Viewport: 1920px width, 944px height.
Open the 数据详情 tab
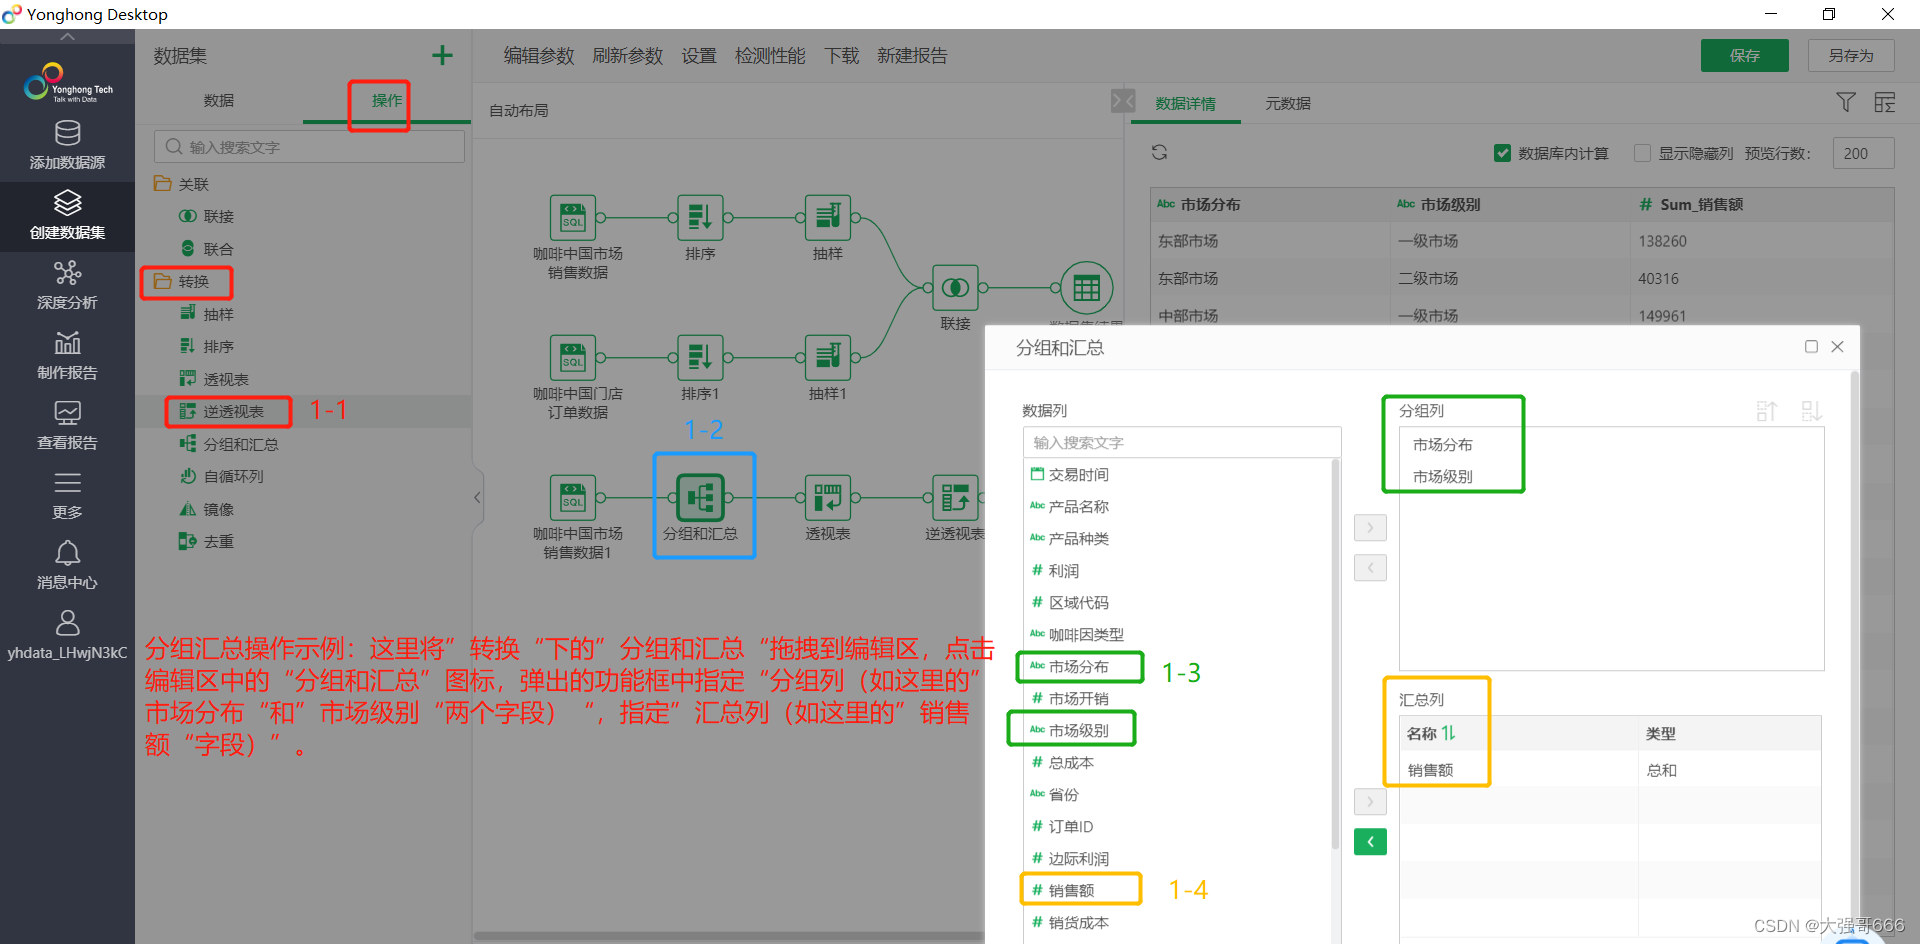pyautogui.click(x=1185, y=103)
